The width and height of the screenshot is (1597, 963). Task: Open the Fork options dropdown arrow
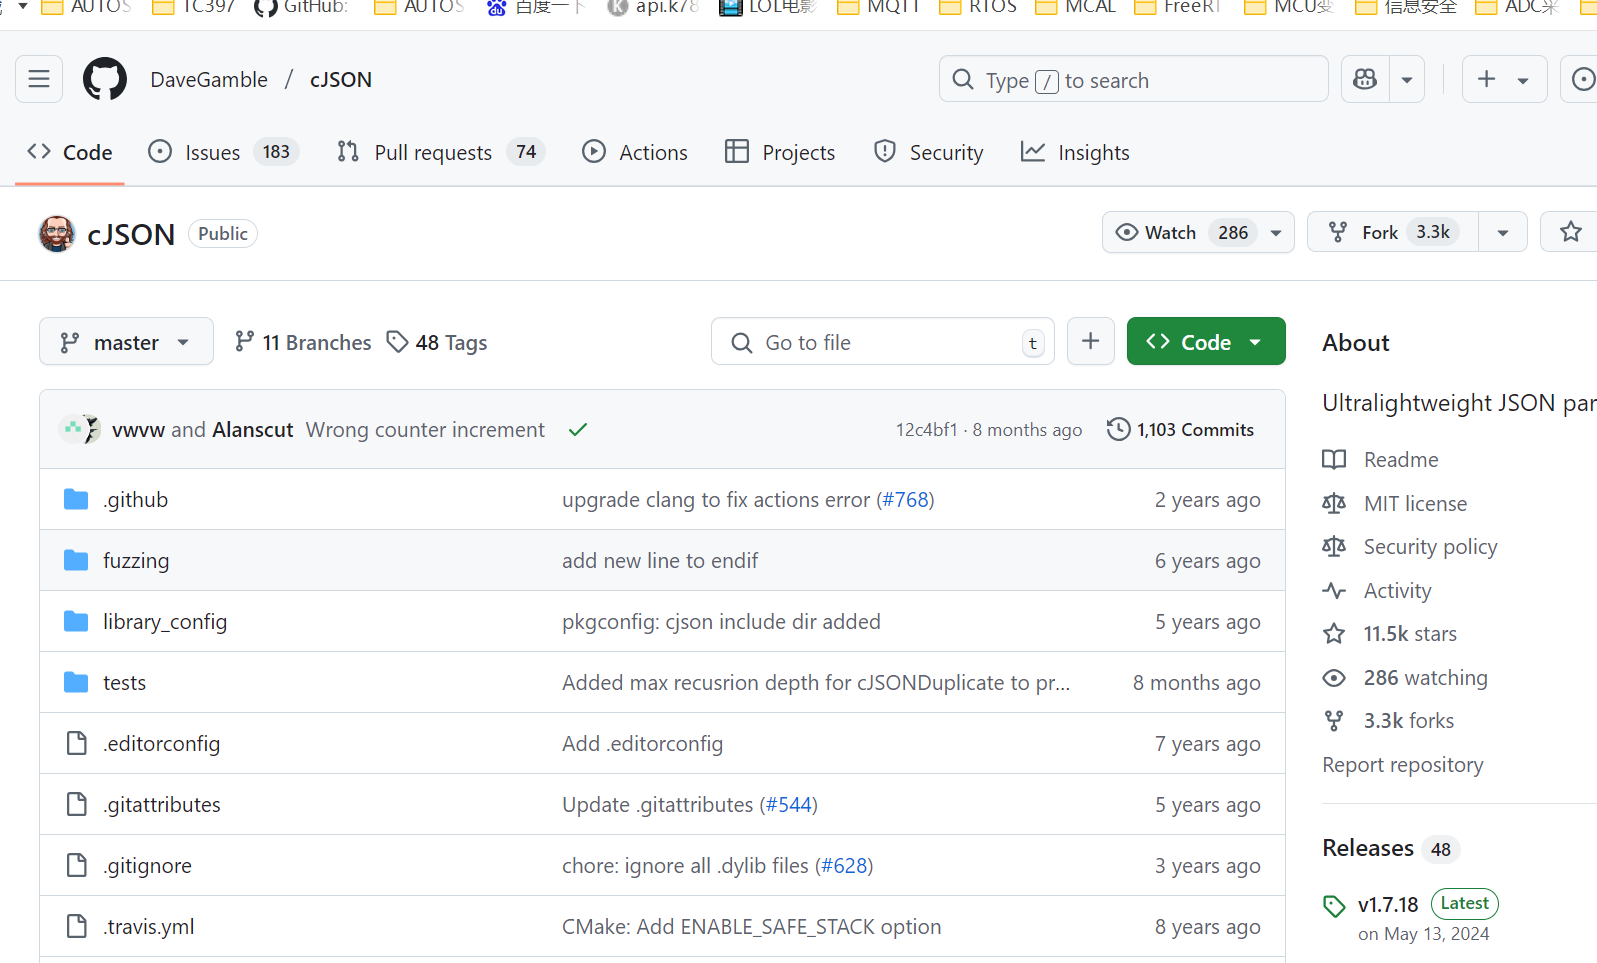pos(1502,232)
